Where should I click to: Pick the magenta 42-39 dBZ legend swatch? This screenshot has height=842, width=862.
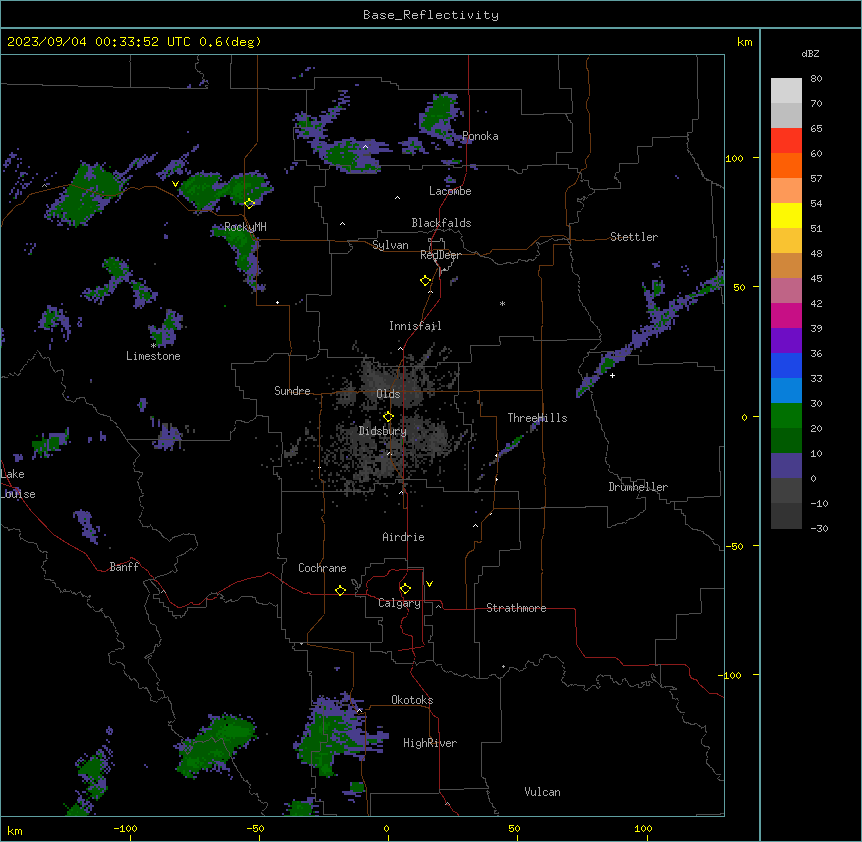coord(786,315)
